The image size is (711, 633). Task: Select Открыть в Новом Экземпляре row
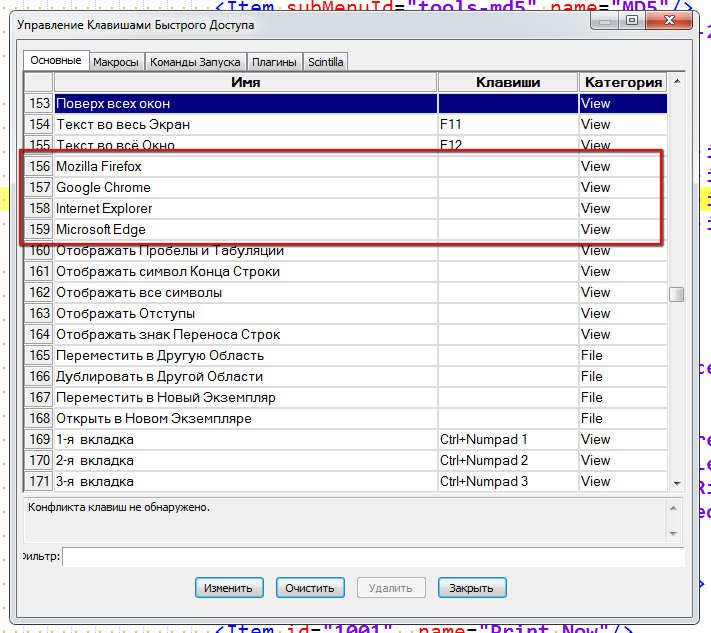(346, 418)
